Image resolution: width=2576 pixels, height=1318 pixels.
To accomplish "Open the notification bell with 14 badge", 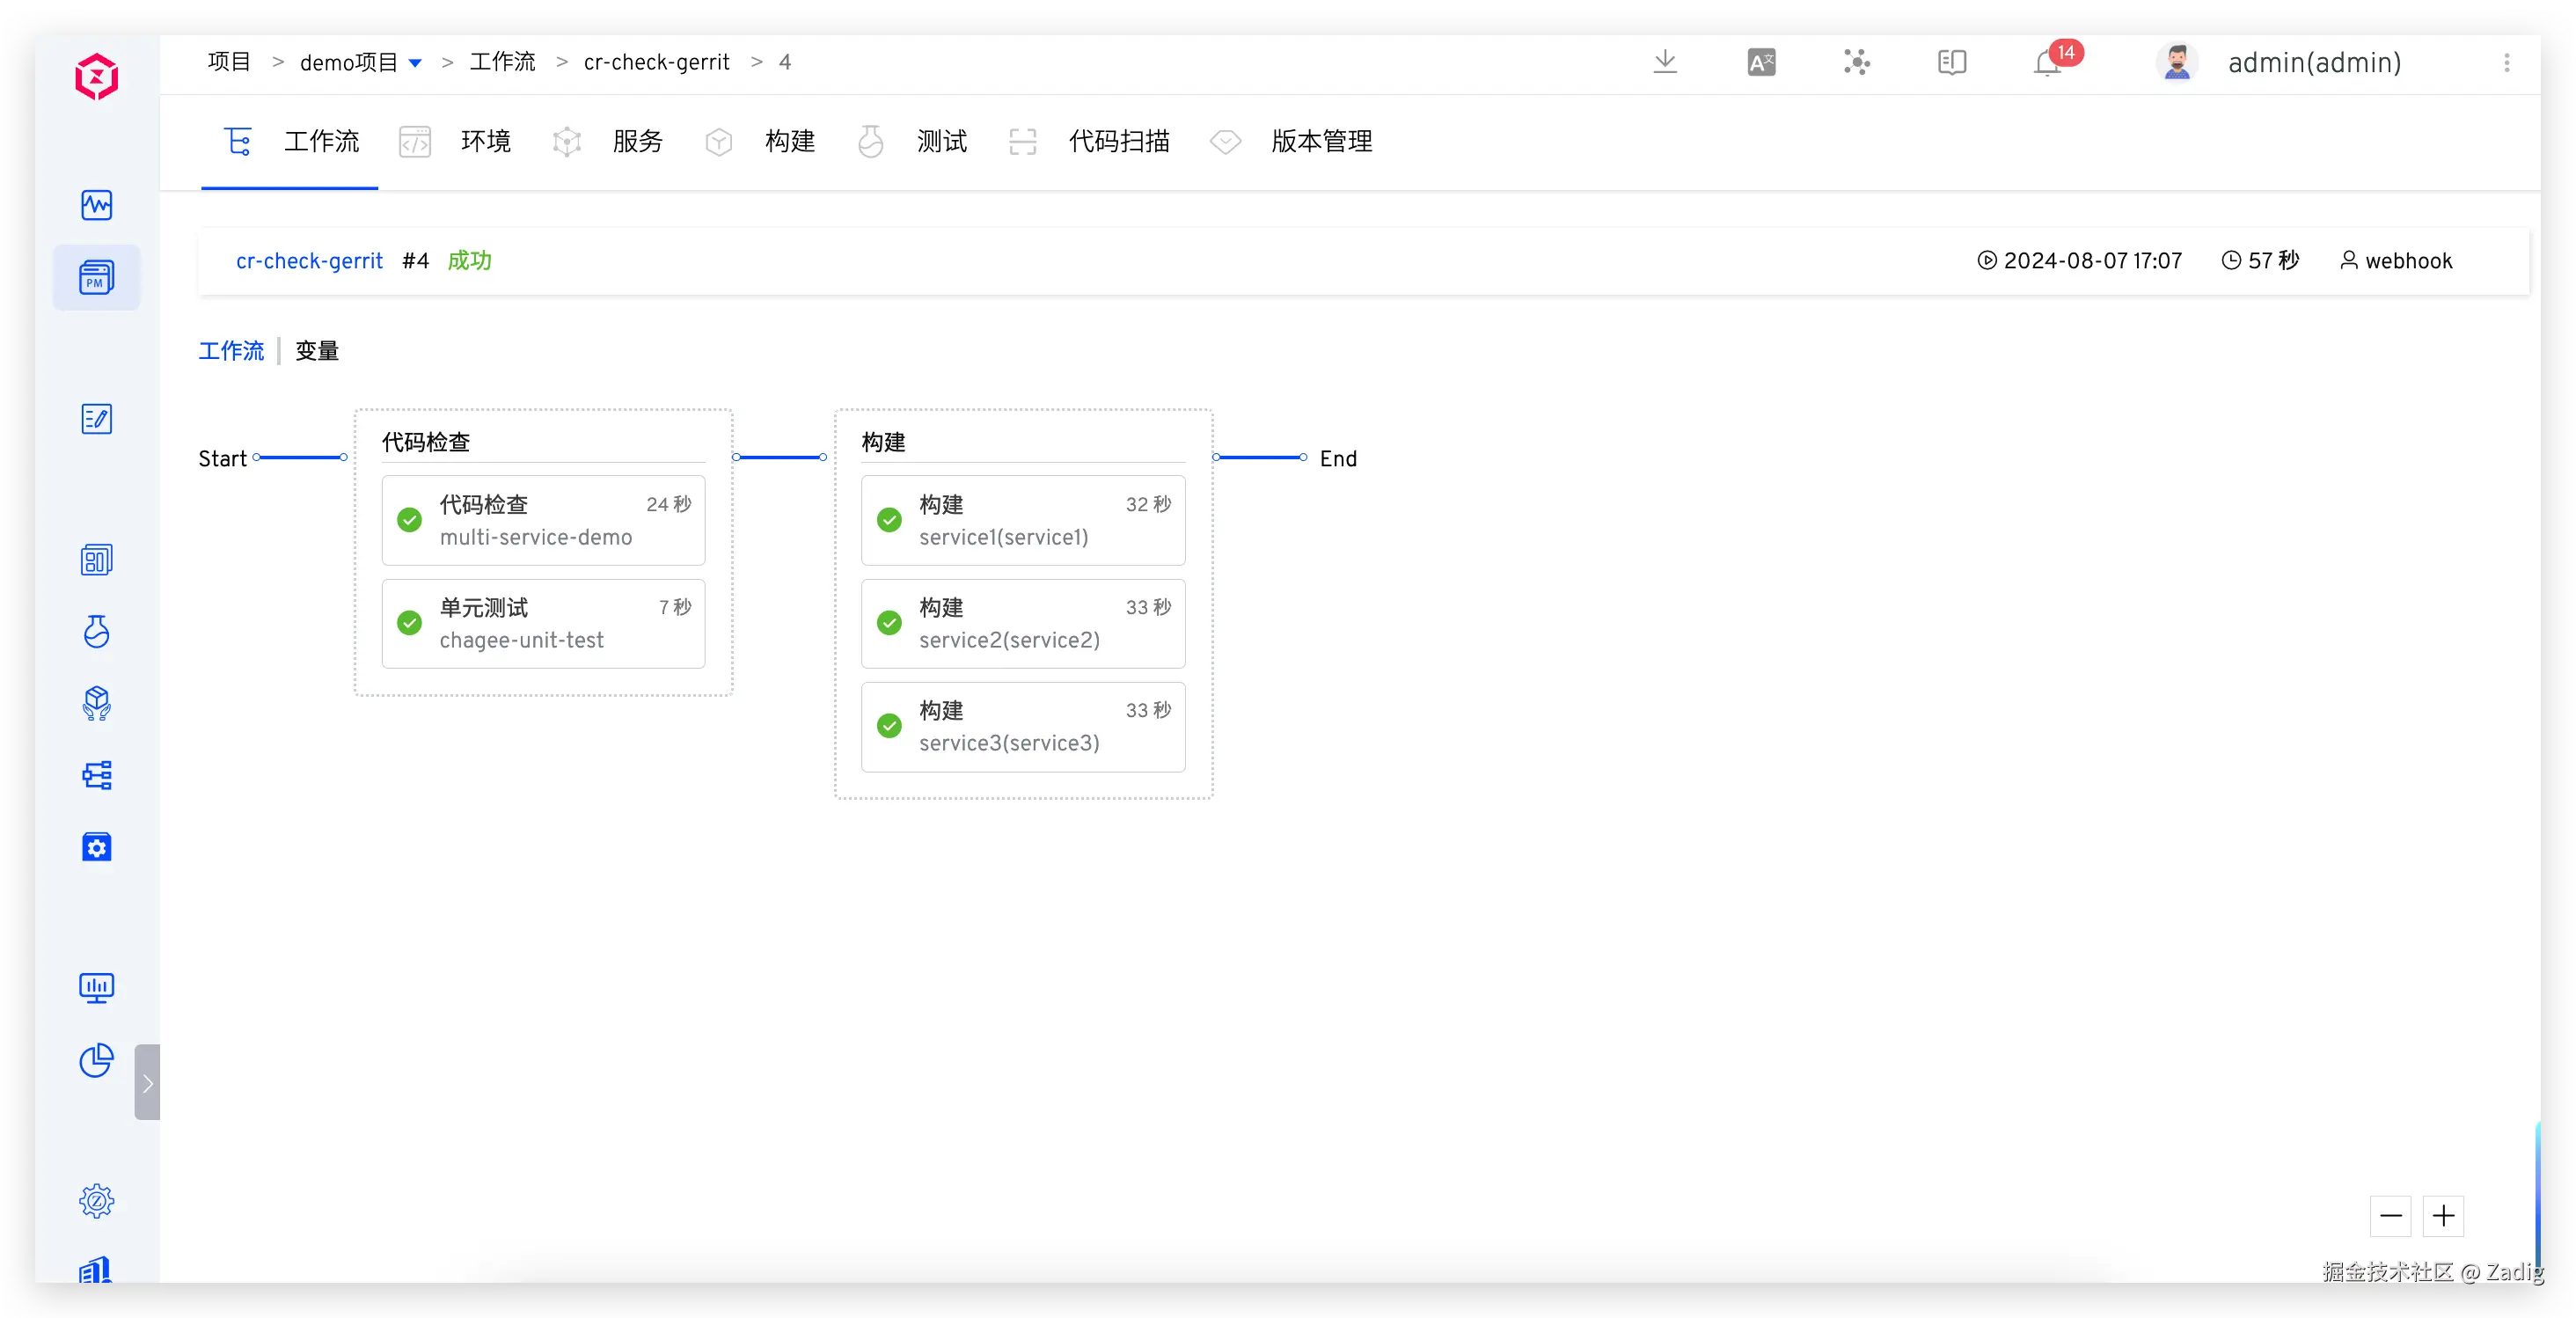I will click(2047, 63).
